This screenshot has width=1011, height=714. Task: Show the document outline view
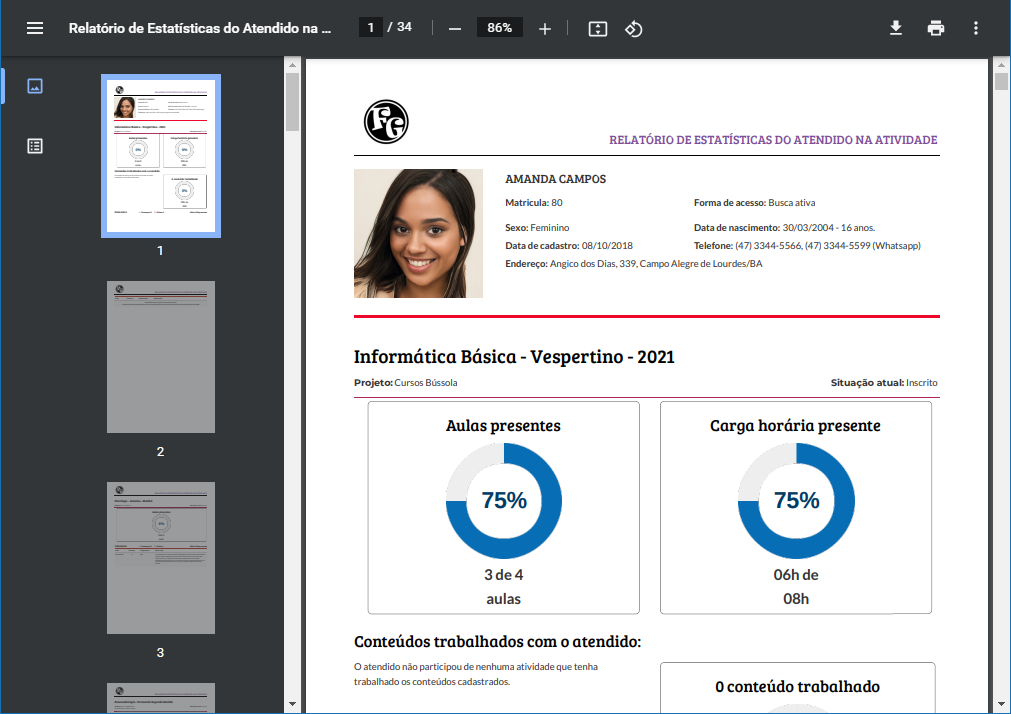click(35, 146)
